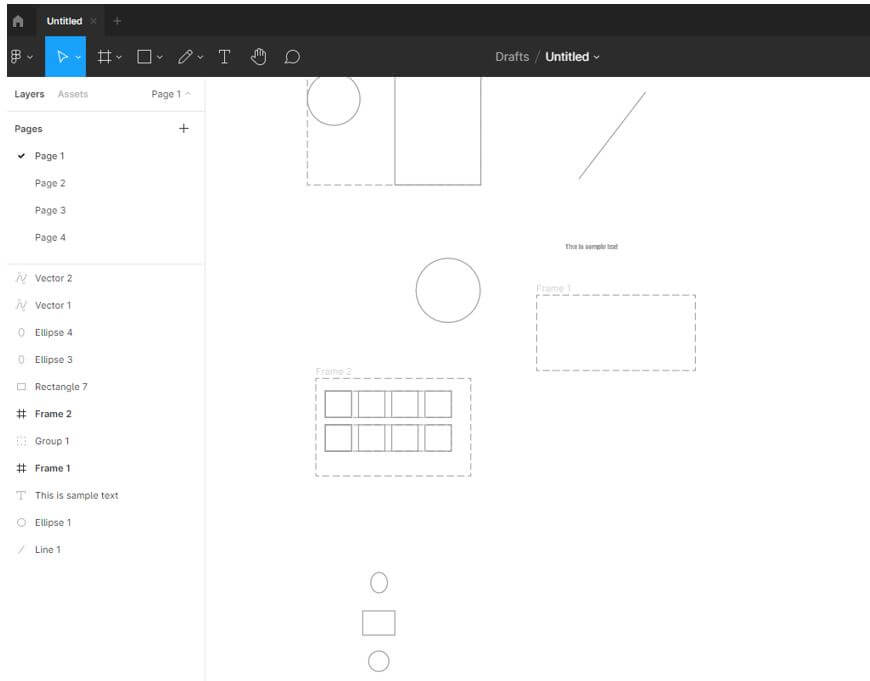Click the Line 1 layer icon

[21, 550]
